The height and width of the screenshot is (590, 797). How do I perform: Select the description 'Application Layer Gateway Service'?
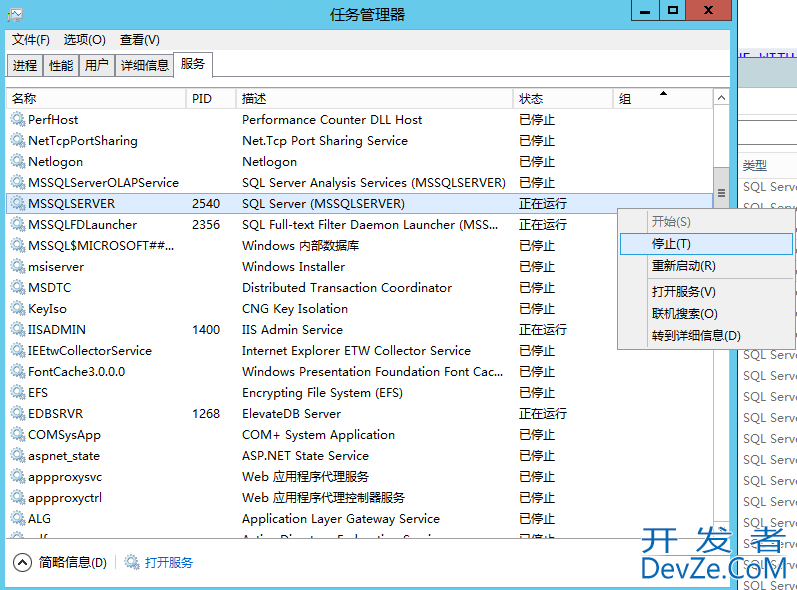pos(341,518)
